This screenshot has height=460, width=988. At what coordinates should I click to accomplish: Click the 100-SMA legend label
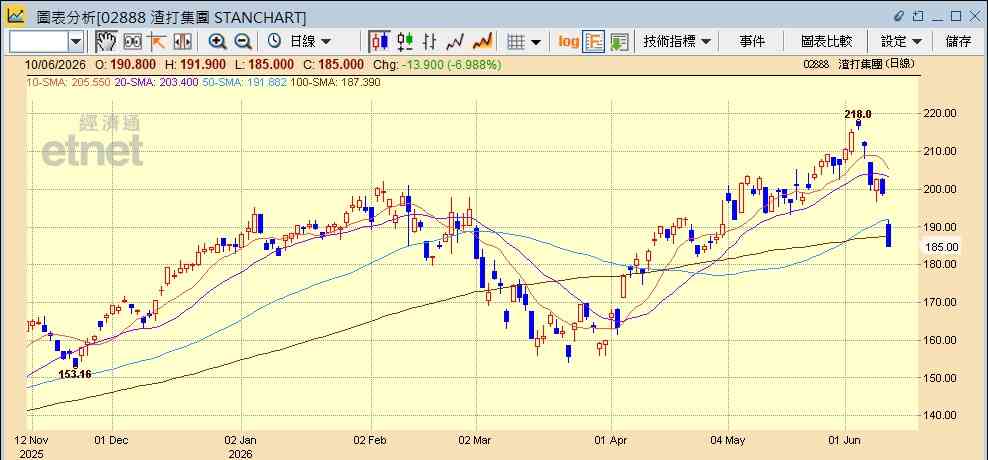click(x=335, y=82)
